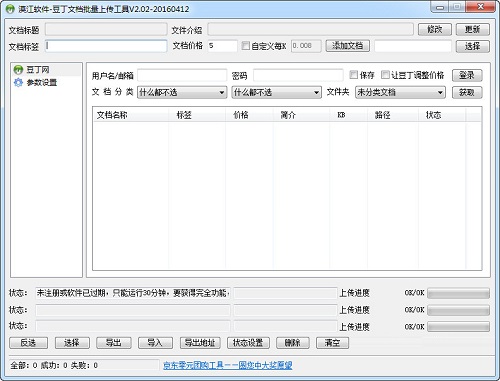Viewport: 500px width, 381px height.
Task: Click the gear icon beside 参数设置
Action: point(18,82)
